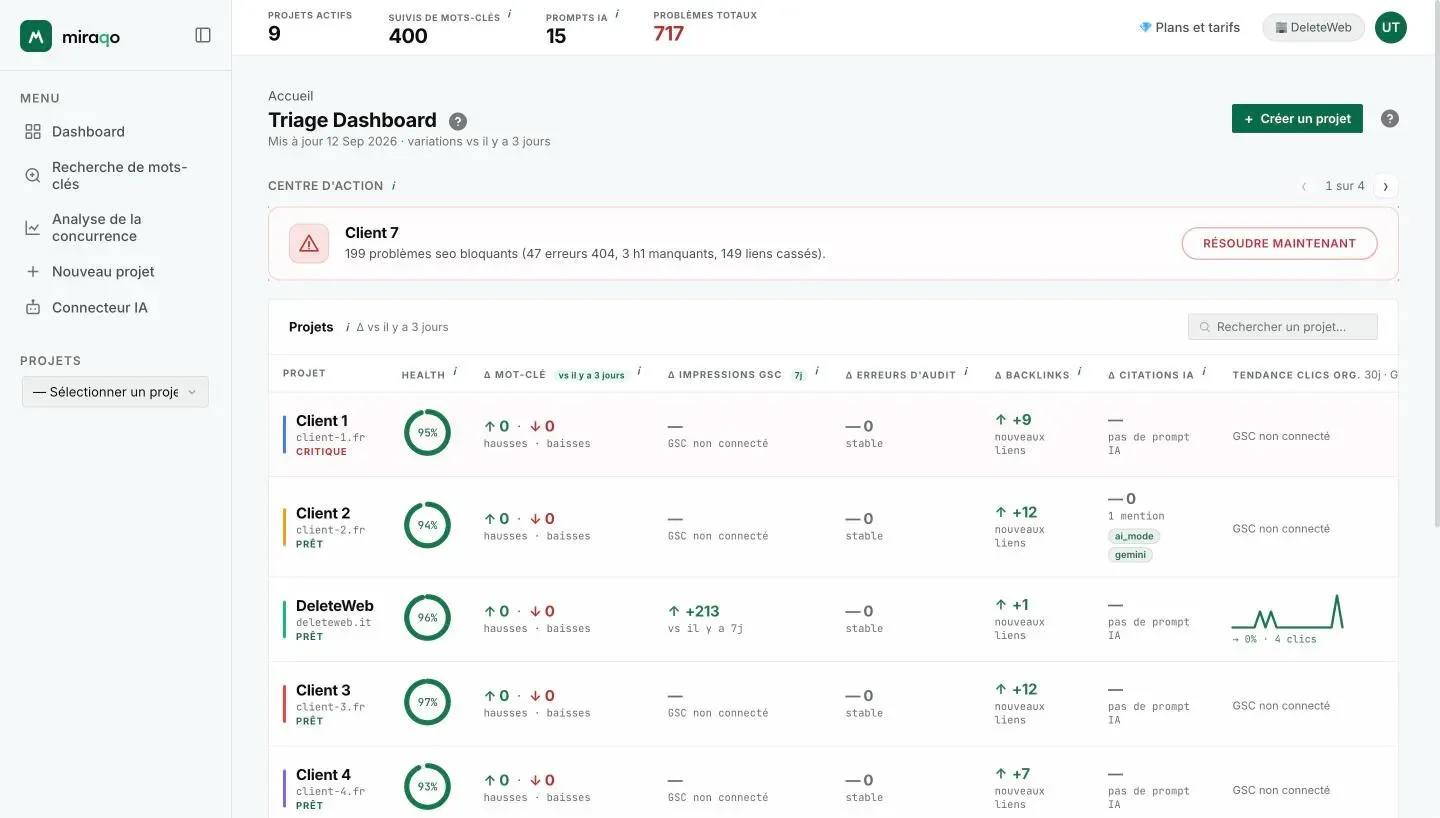This screenshot has height=818, width=1440.
Task: Click the gemini tag in Client 2 row
Action: coord(1130,554)
